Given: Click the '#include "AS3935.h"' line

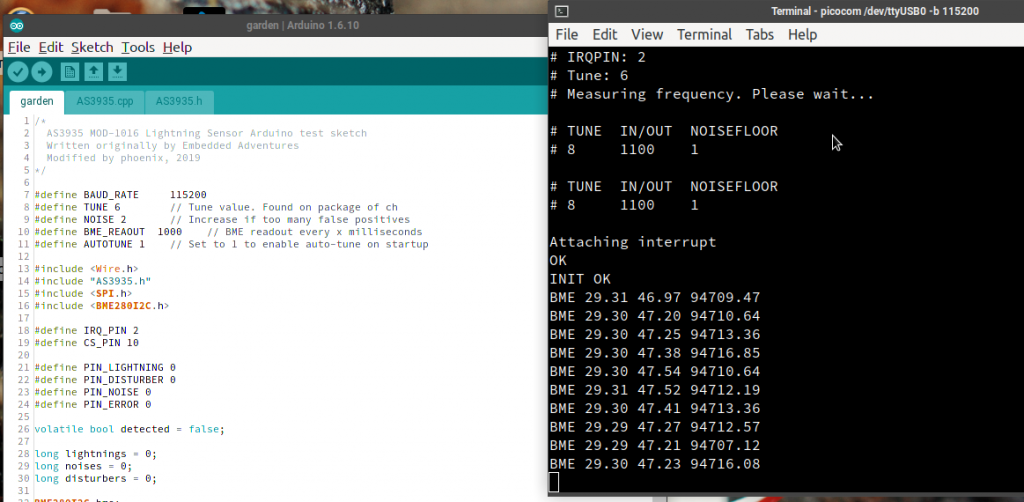Looking at the screenshot, I should (x=92, y=281).
